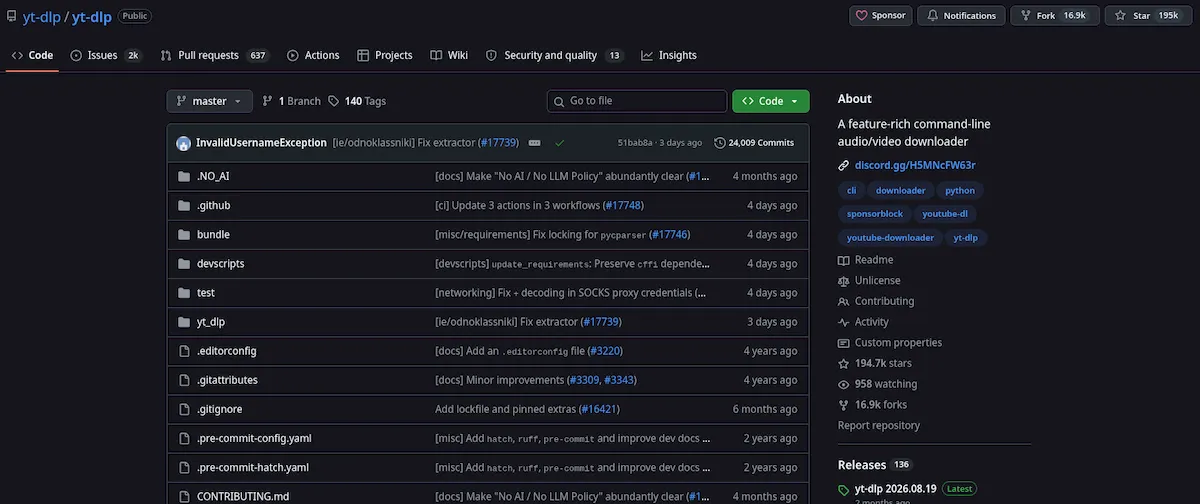This screenshot has height=504, width=1200.
Task: Click the InvalidUsernameException avatar icon
Action: 183,143
